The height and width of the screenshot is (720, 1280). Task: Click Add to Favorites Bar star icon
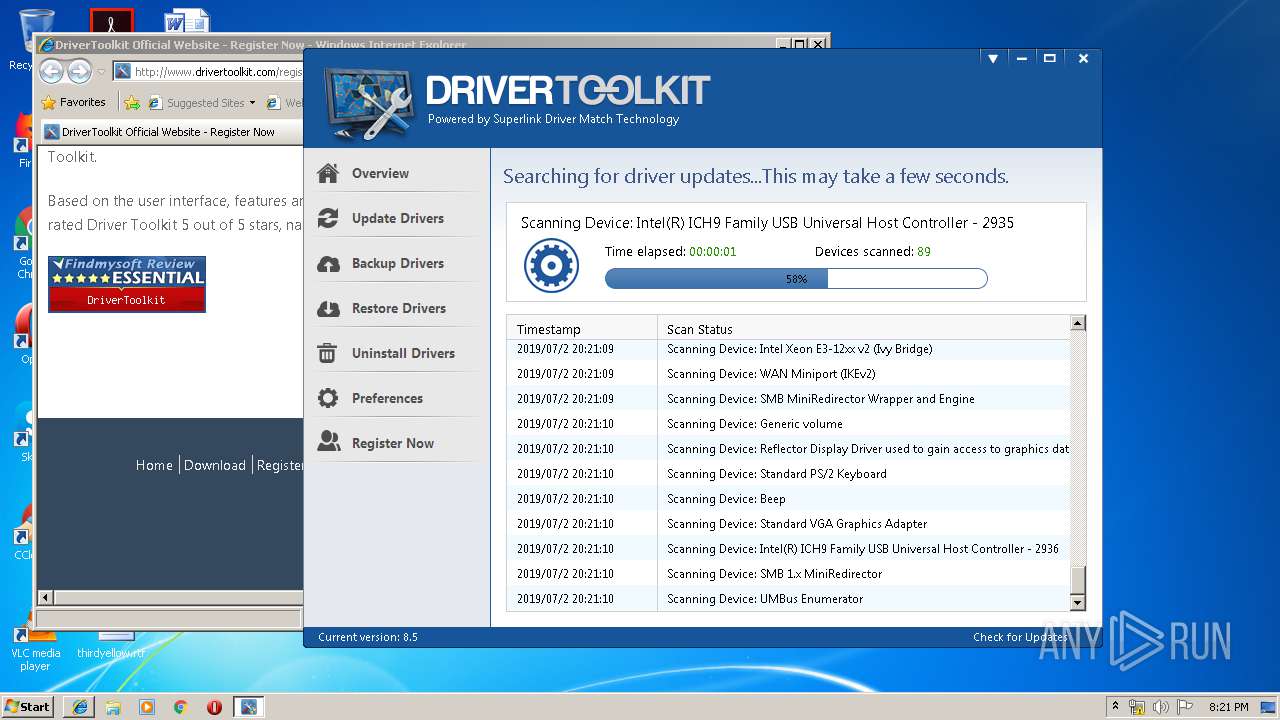(x=132, y=102)
